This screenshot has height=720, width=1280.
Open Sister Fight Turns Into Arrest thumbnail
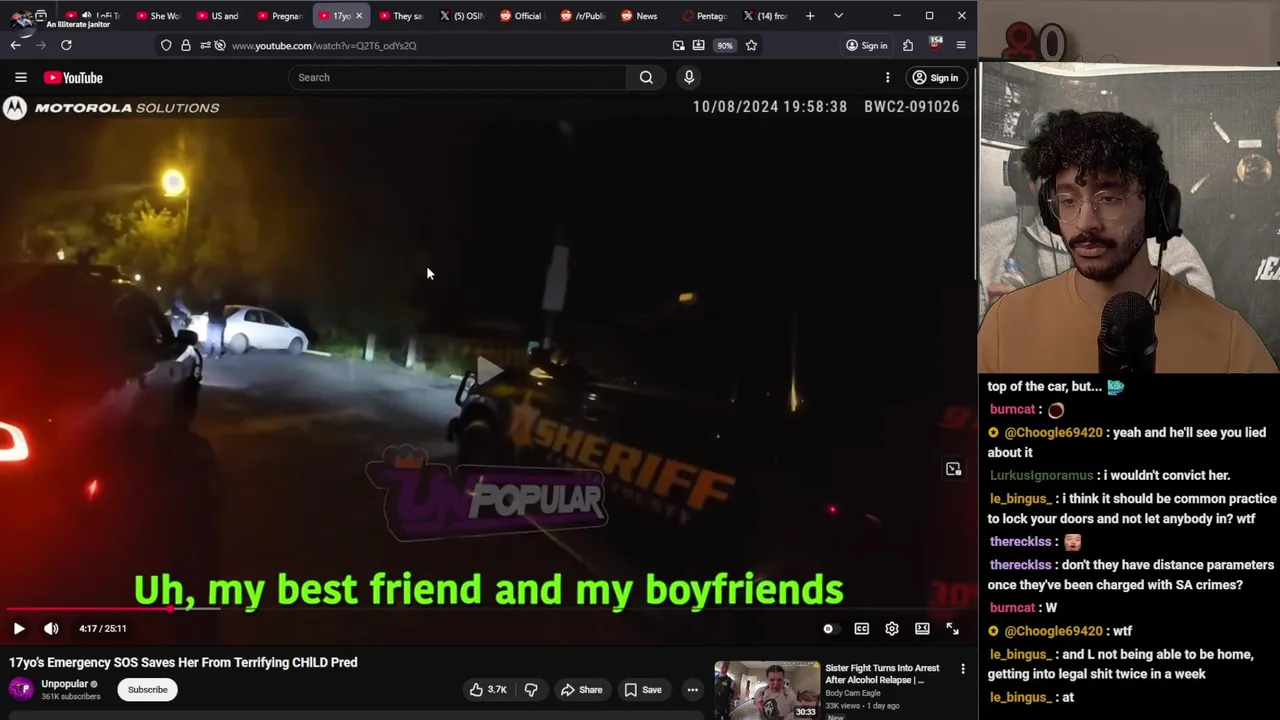coord(767,689)
